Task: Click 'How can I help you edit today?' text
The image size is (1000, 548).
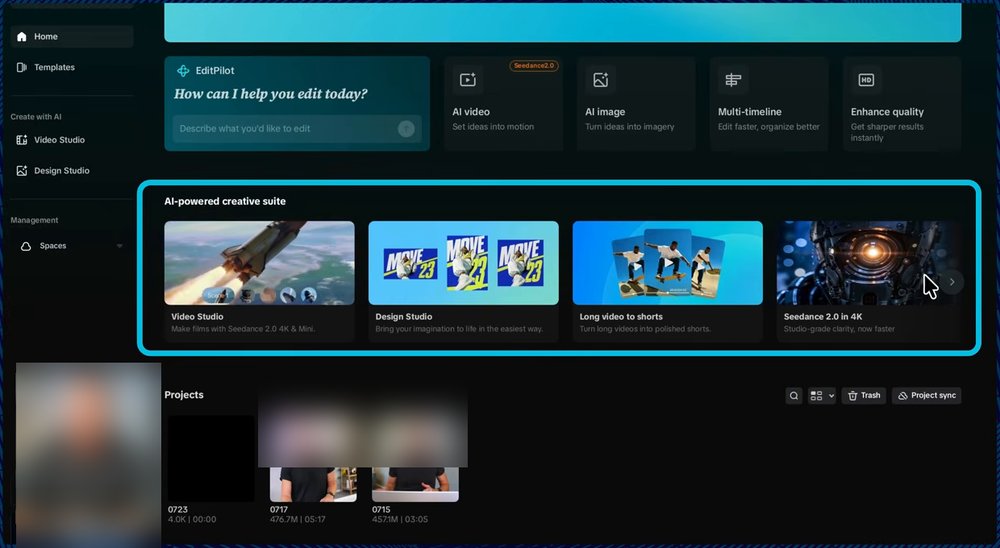Action: point(270,94)
